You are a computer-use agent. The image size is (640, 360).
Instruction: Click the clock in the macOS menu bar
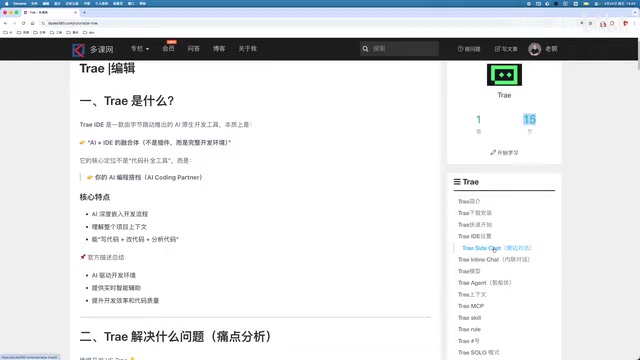(621, 3)
